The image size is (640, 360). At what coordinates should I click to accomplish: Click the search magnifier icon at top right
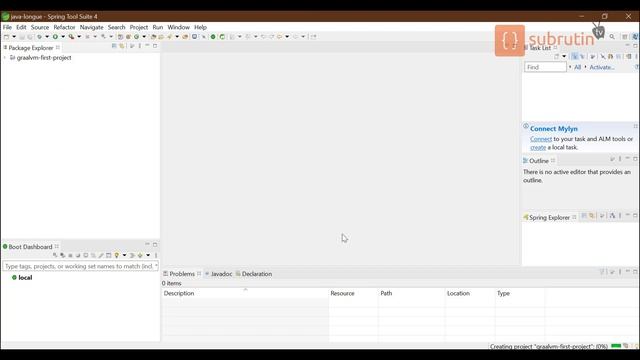click(612, 37)
